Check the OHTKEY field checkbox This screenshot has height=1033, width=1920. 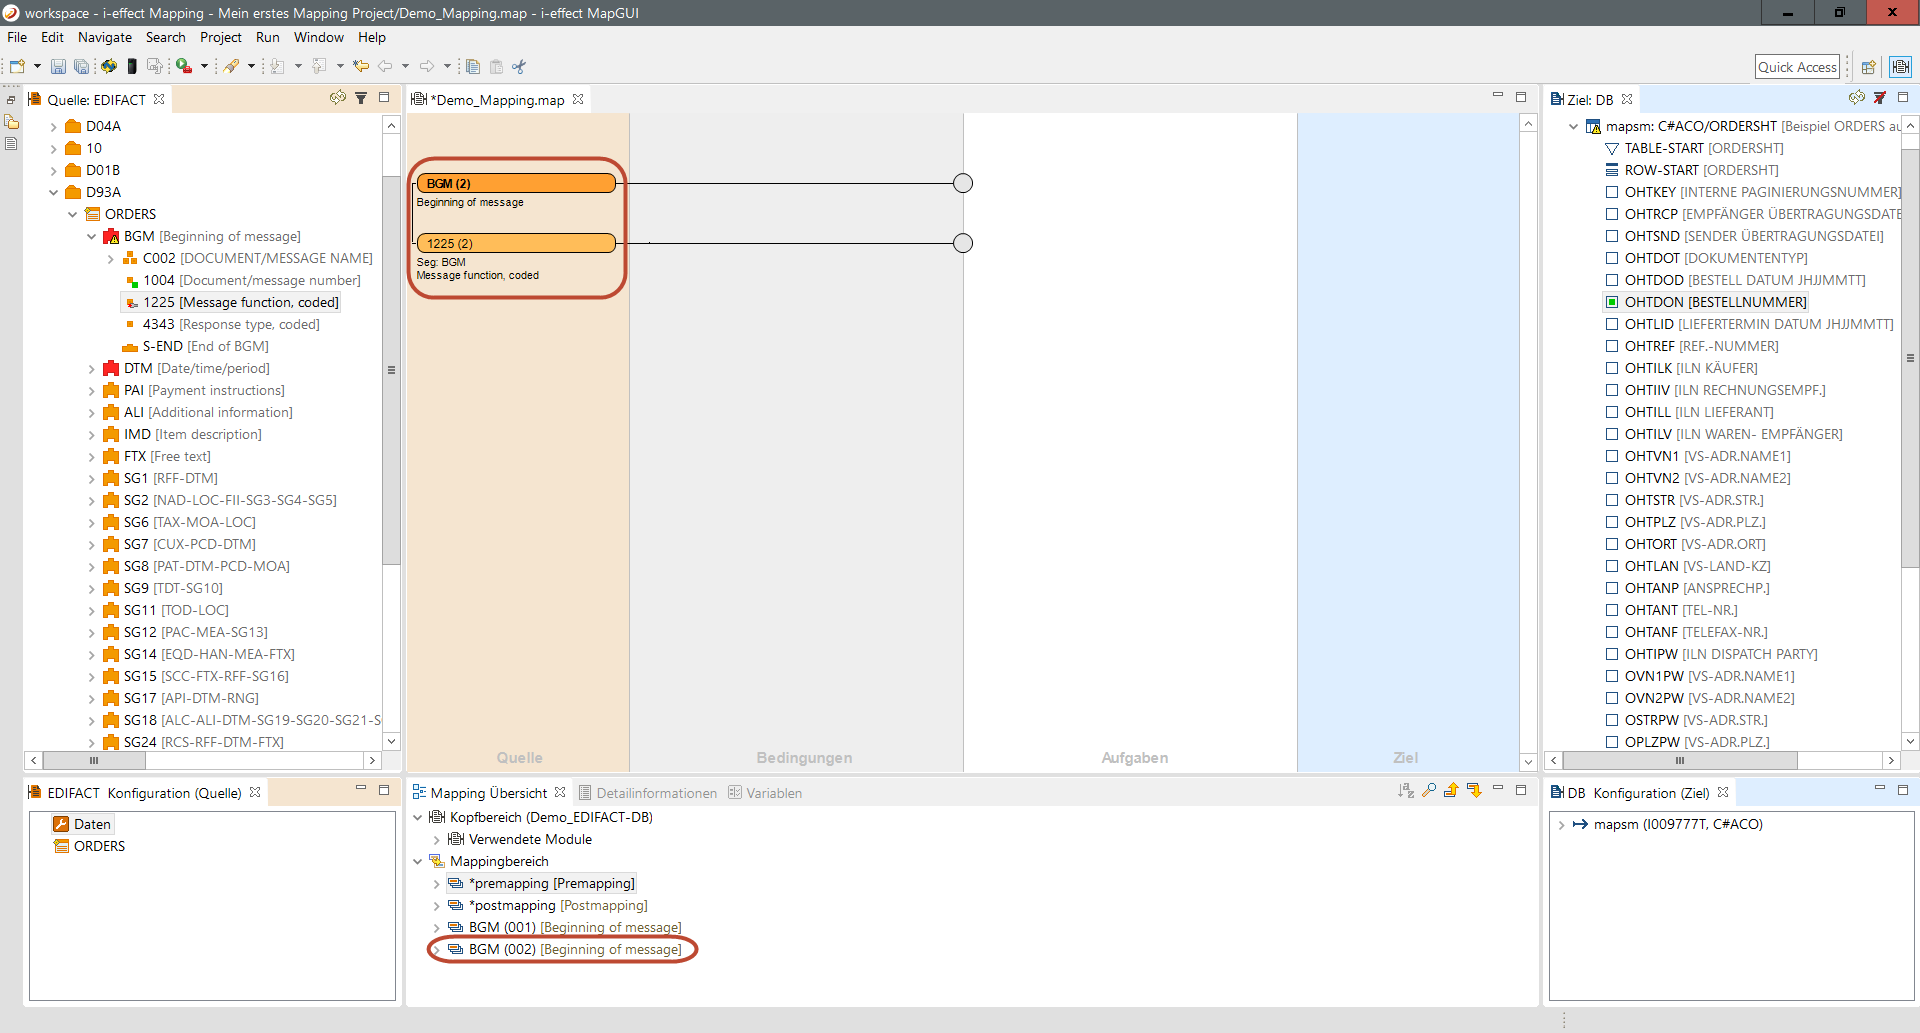point(1612,192)
